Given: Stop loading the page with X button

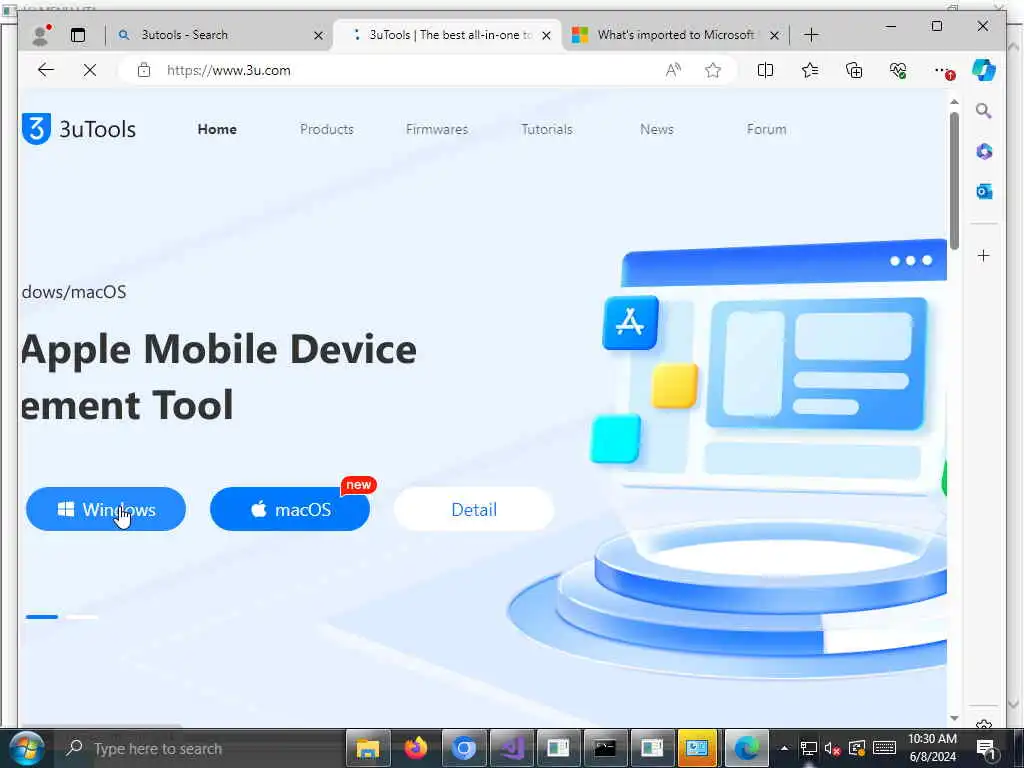Looking at the screenshot, I should [x=90, y=70].
